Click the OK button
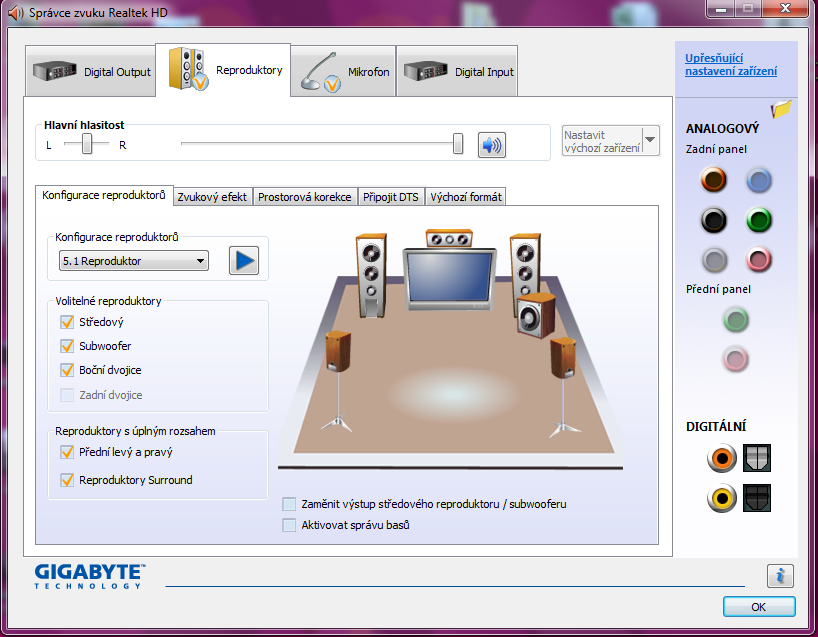Viewport: 818px width, 637px height. (759, 607)
